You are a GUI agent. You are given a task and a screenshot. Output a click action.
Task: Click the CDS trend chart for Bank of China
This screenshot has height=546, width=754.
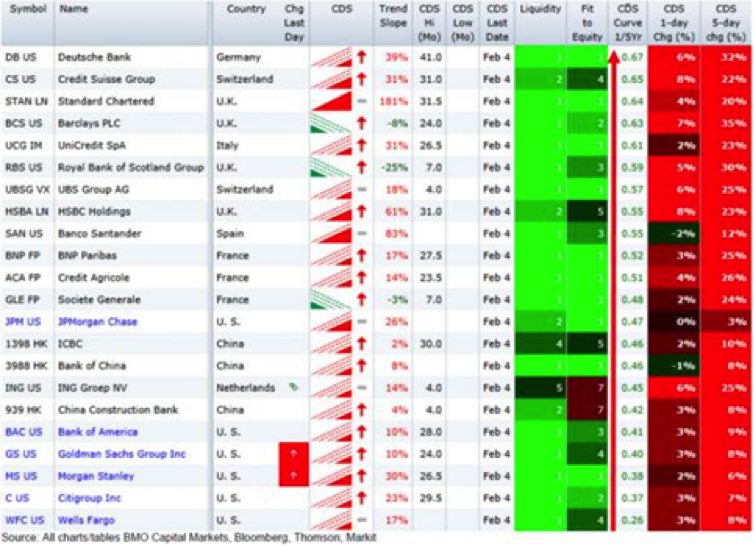[332, 366]
